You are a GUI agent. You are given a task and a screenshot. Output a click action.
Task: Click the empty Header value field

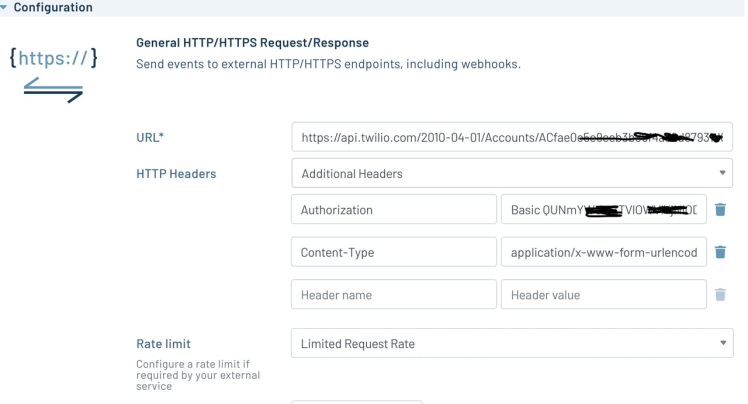(605, 294)
